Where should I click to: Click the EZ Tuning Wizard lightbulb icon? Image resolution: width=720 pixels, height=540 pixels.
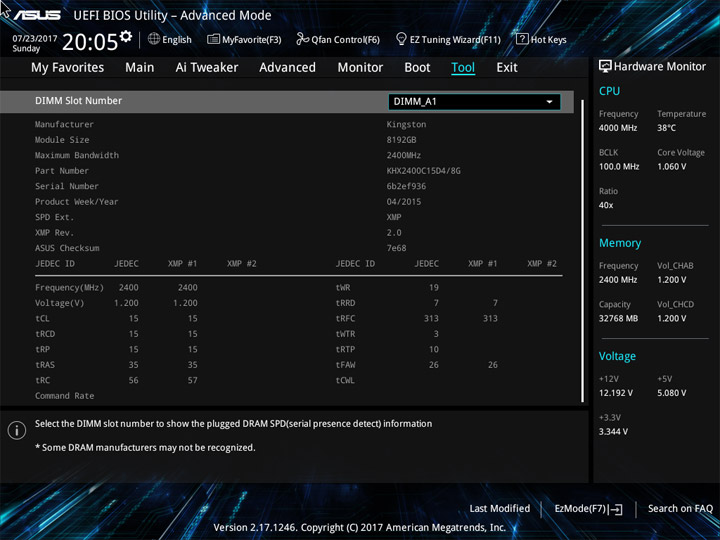[401, 39]
